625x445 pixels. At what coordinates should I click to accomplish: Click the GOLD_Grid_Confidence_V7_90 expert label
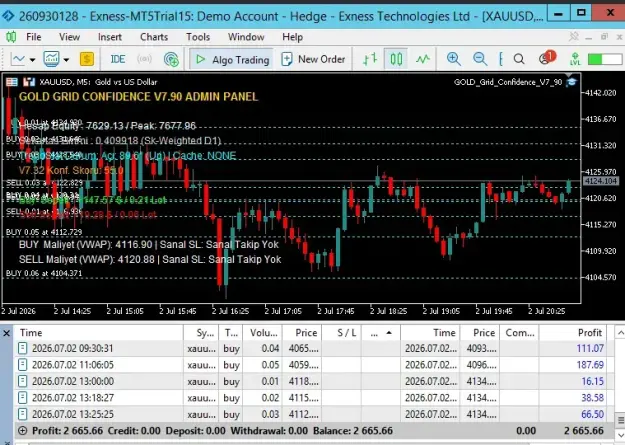508,82
